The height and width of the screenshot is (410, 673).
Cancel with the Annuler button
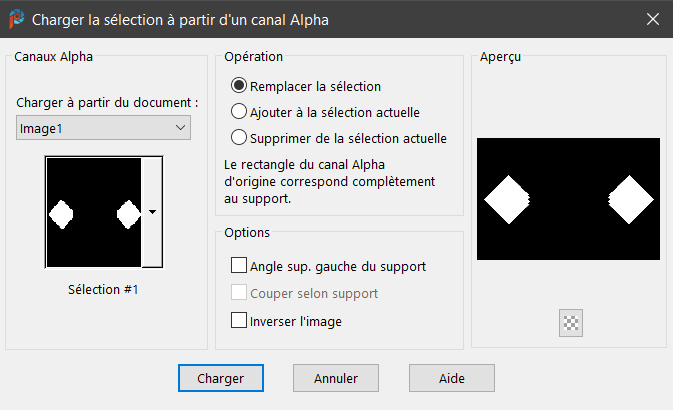tap(335, 379)
